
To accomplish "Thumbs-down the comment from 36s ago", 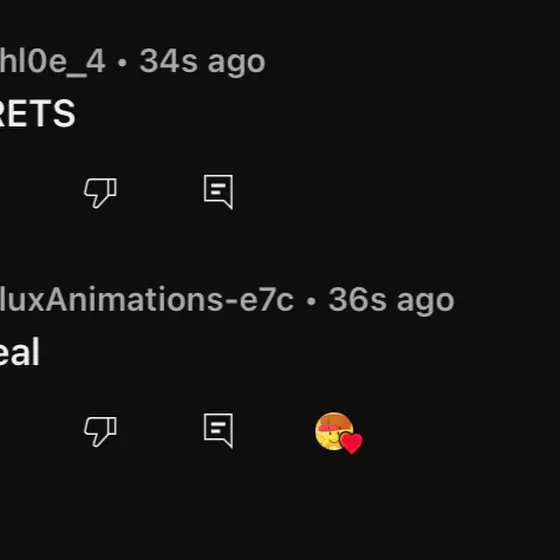I will (100, 431).
